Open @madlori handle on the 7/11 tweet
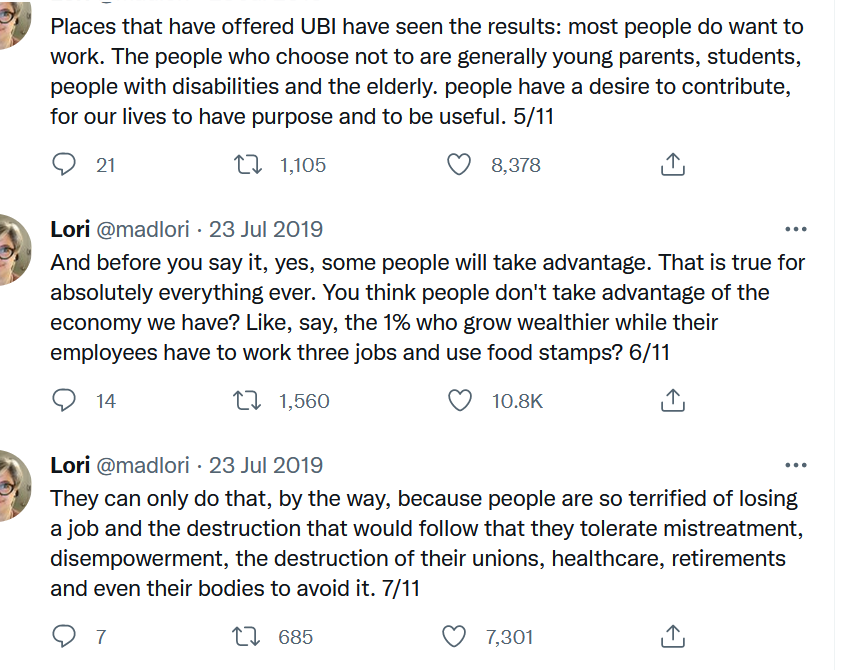 [142, 466]
